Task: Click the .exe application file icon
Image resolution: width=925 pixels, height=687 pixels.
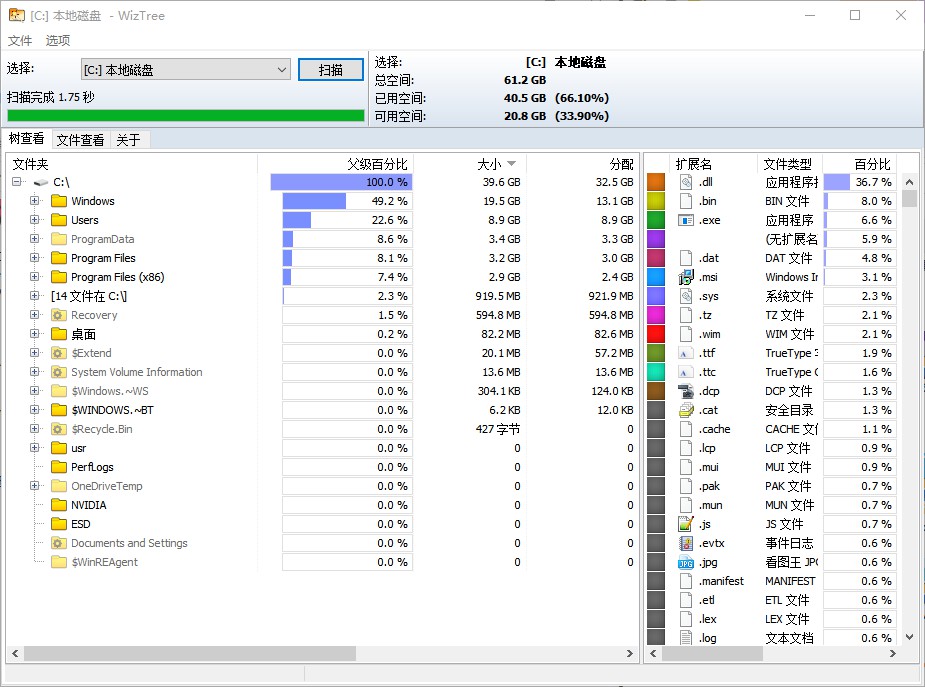Action: click(x=685, y=221)
